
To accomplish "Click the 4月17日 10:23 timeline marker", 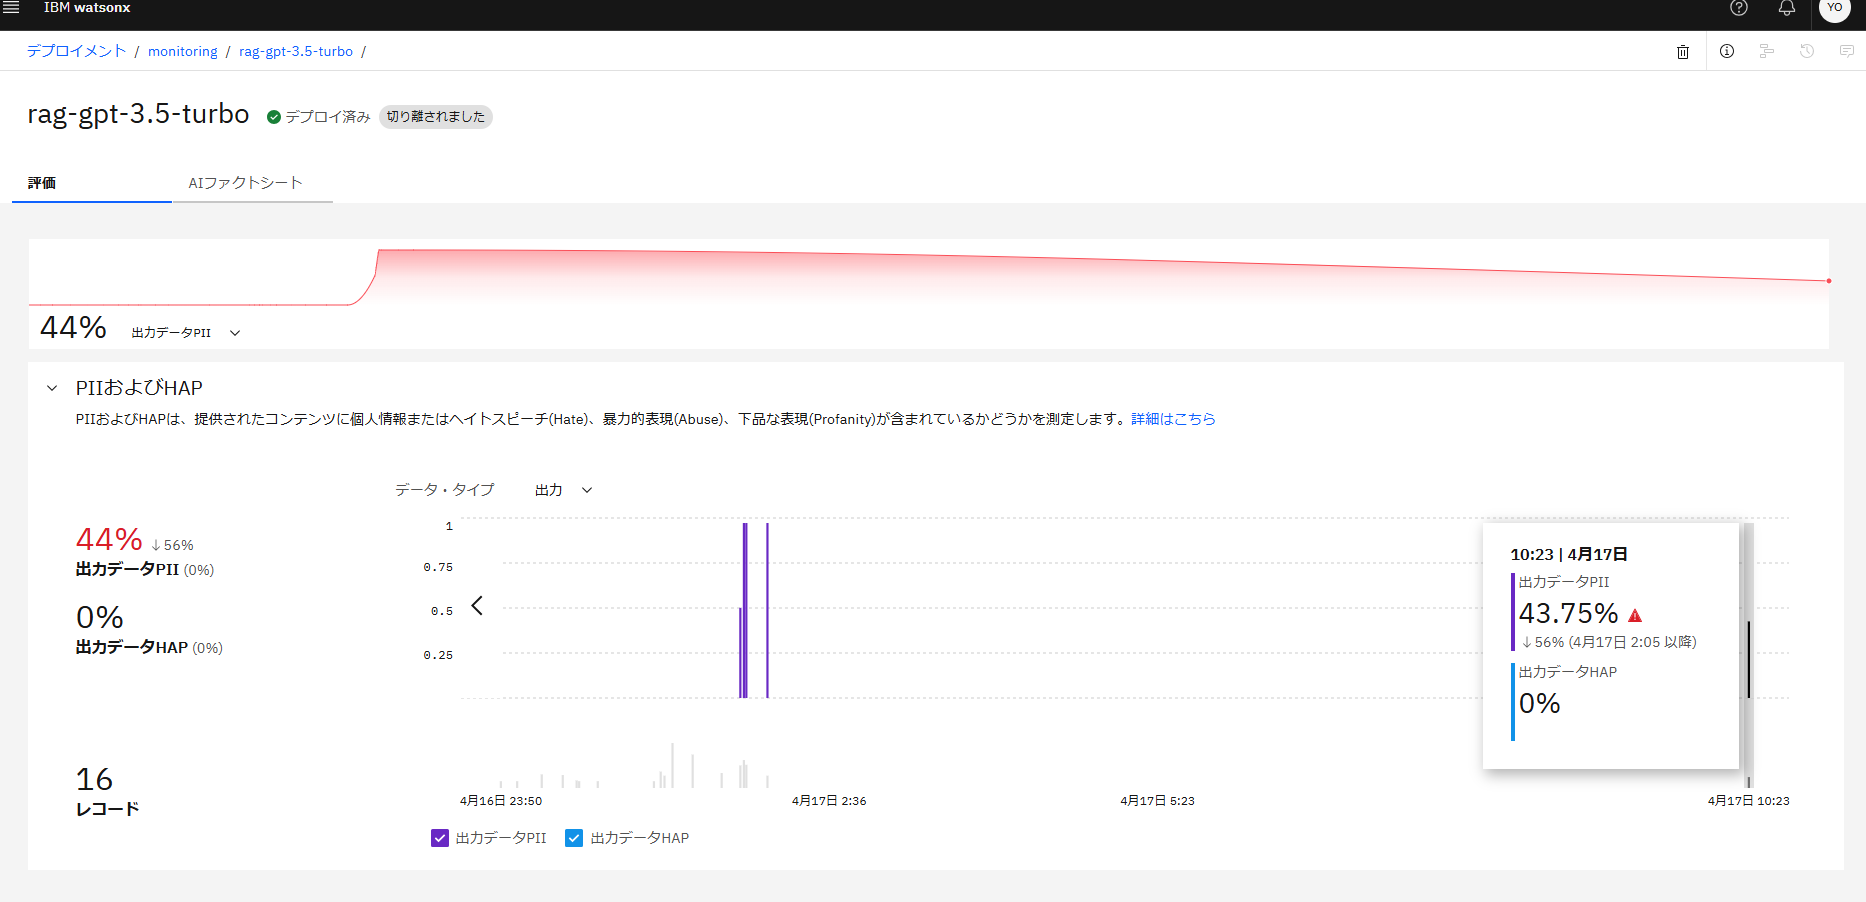I will click(x=1748, y=801).
